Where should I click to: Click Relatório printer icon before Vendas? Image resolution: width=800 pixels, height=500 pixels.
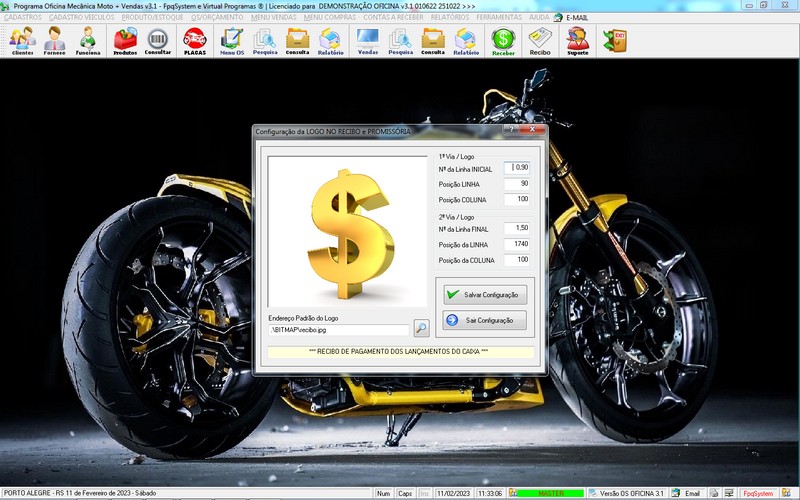(x=330, y=41)
